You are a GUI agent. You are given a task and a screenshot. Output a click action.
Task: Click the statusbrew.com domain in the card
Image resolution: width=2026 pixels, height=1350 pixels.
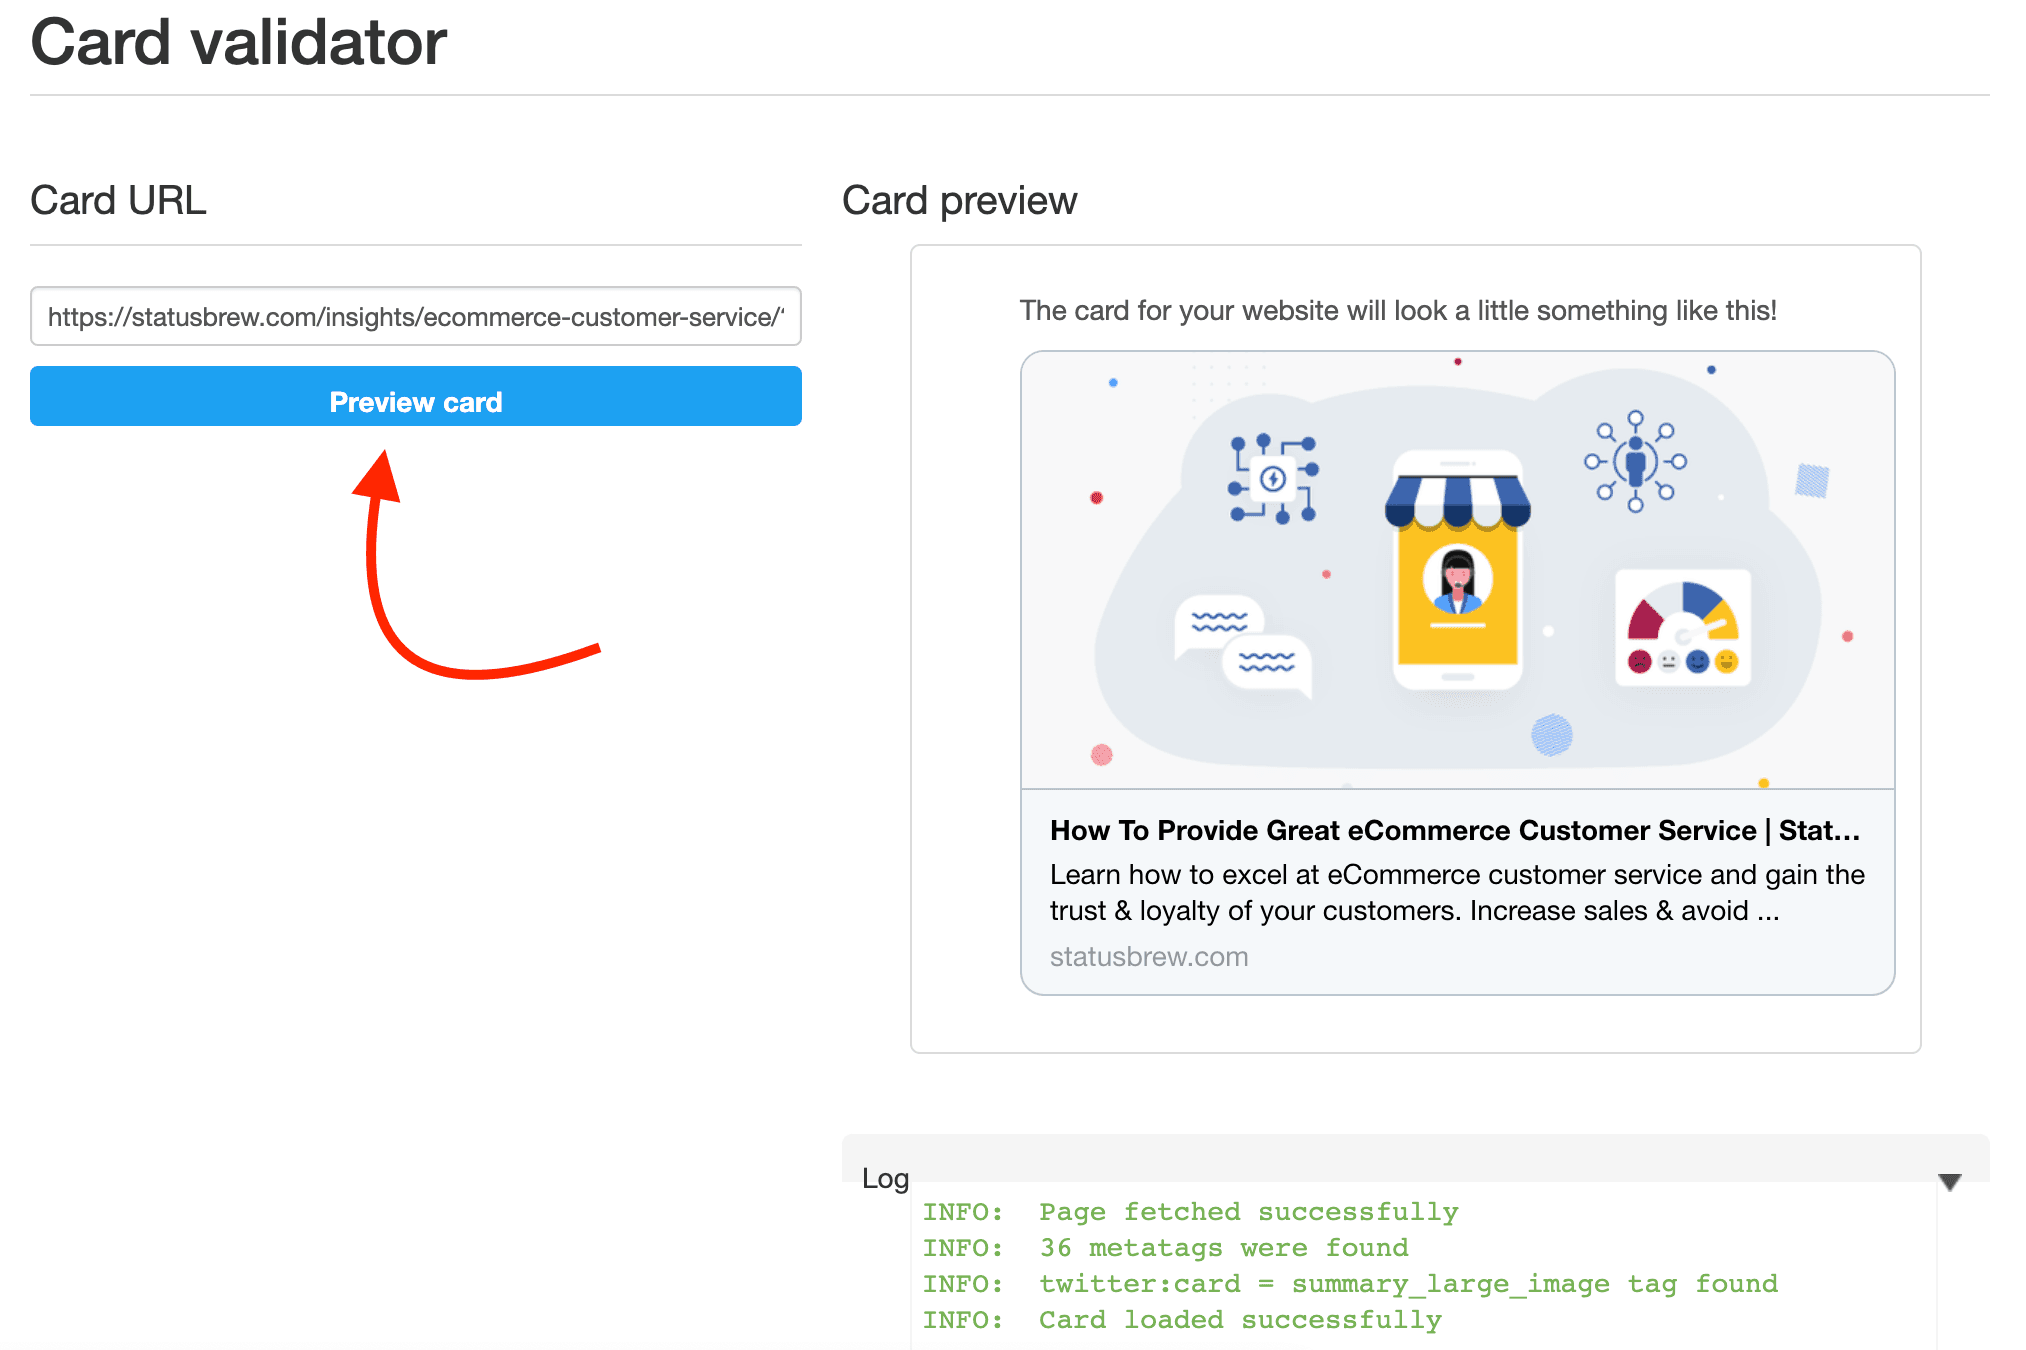point(1148,957)
